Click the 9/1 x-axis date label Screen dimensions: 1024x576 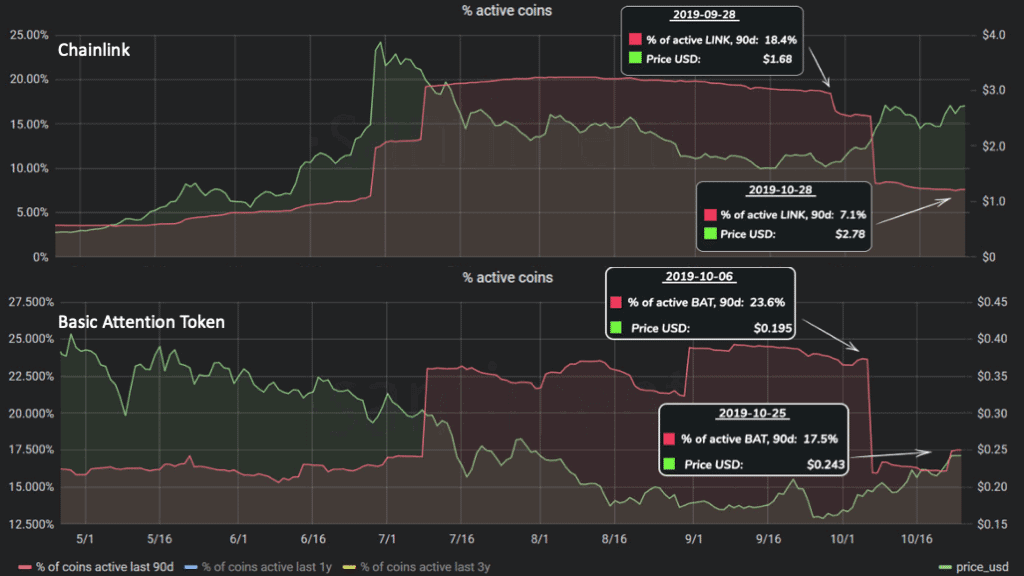tap(694, 539)
